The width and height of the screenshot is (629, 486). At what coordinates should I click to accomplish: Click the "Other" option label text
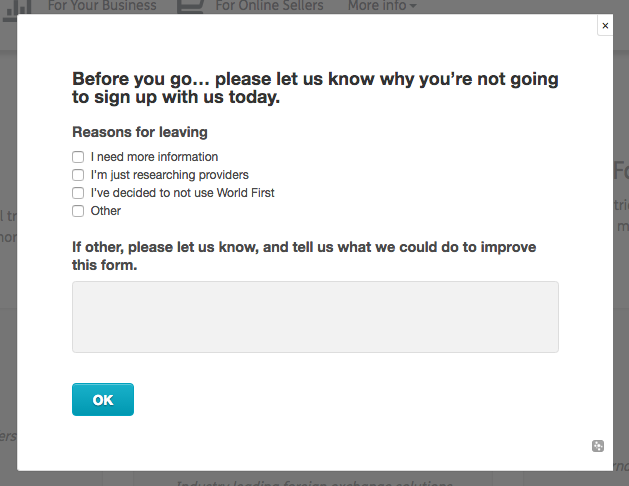[105, 211]
